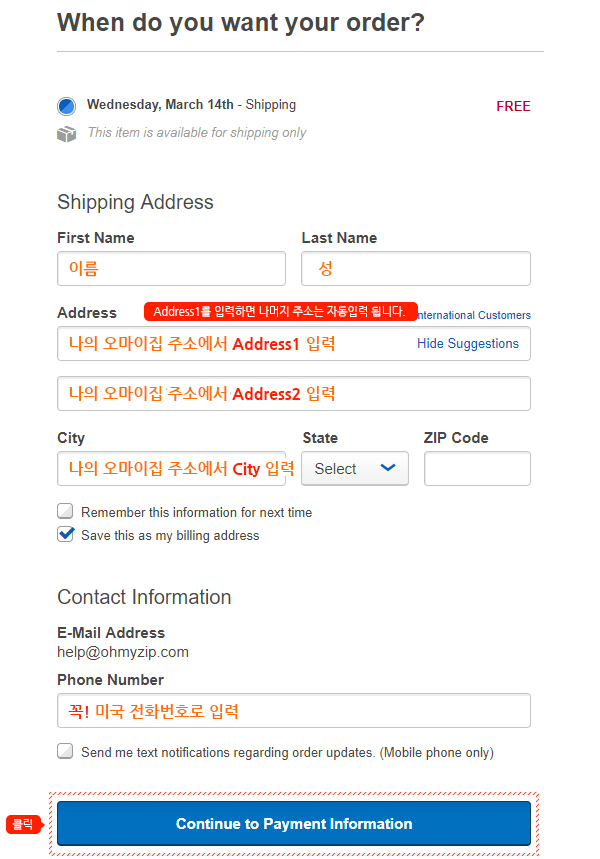Click the First Name input field
The image size is (600, 859).
171,269
